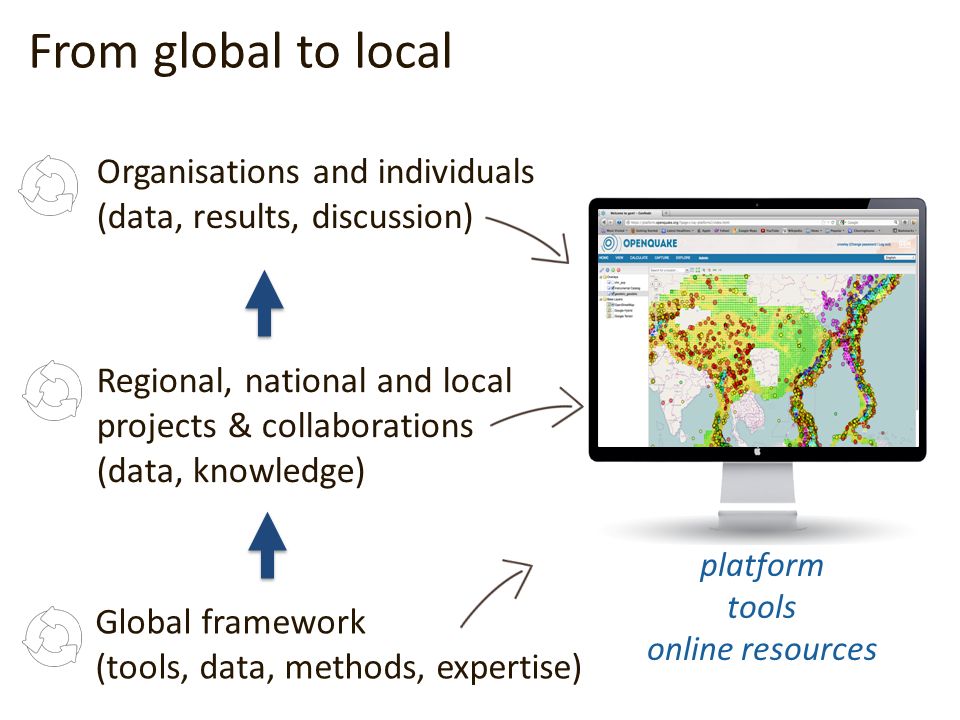Collapse the Base Layers tree folder

tap(601, 299)
